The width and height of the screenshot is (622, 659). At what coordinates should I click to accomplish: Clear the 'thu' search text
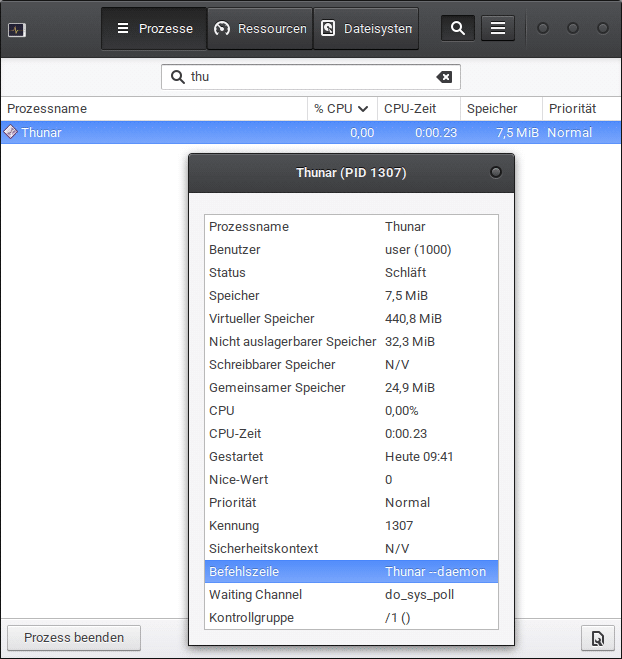point(444,77)
